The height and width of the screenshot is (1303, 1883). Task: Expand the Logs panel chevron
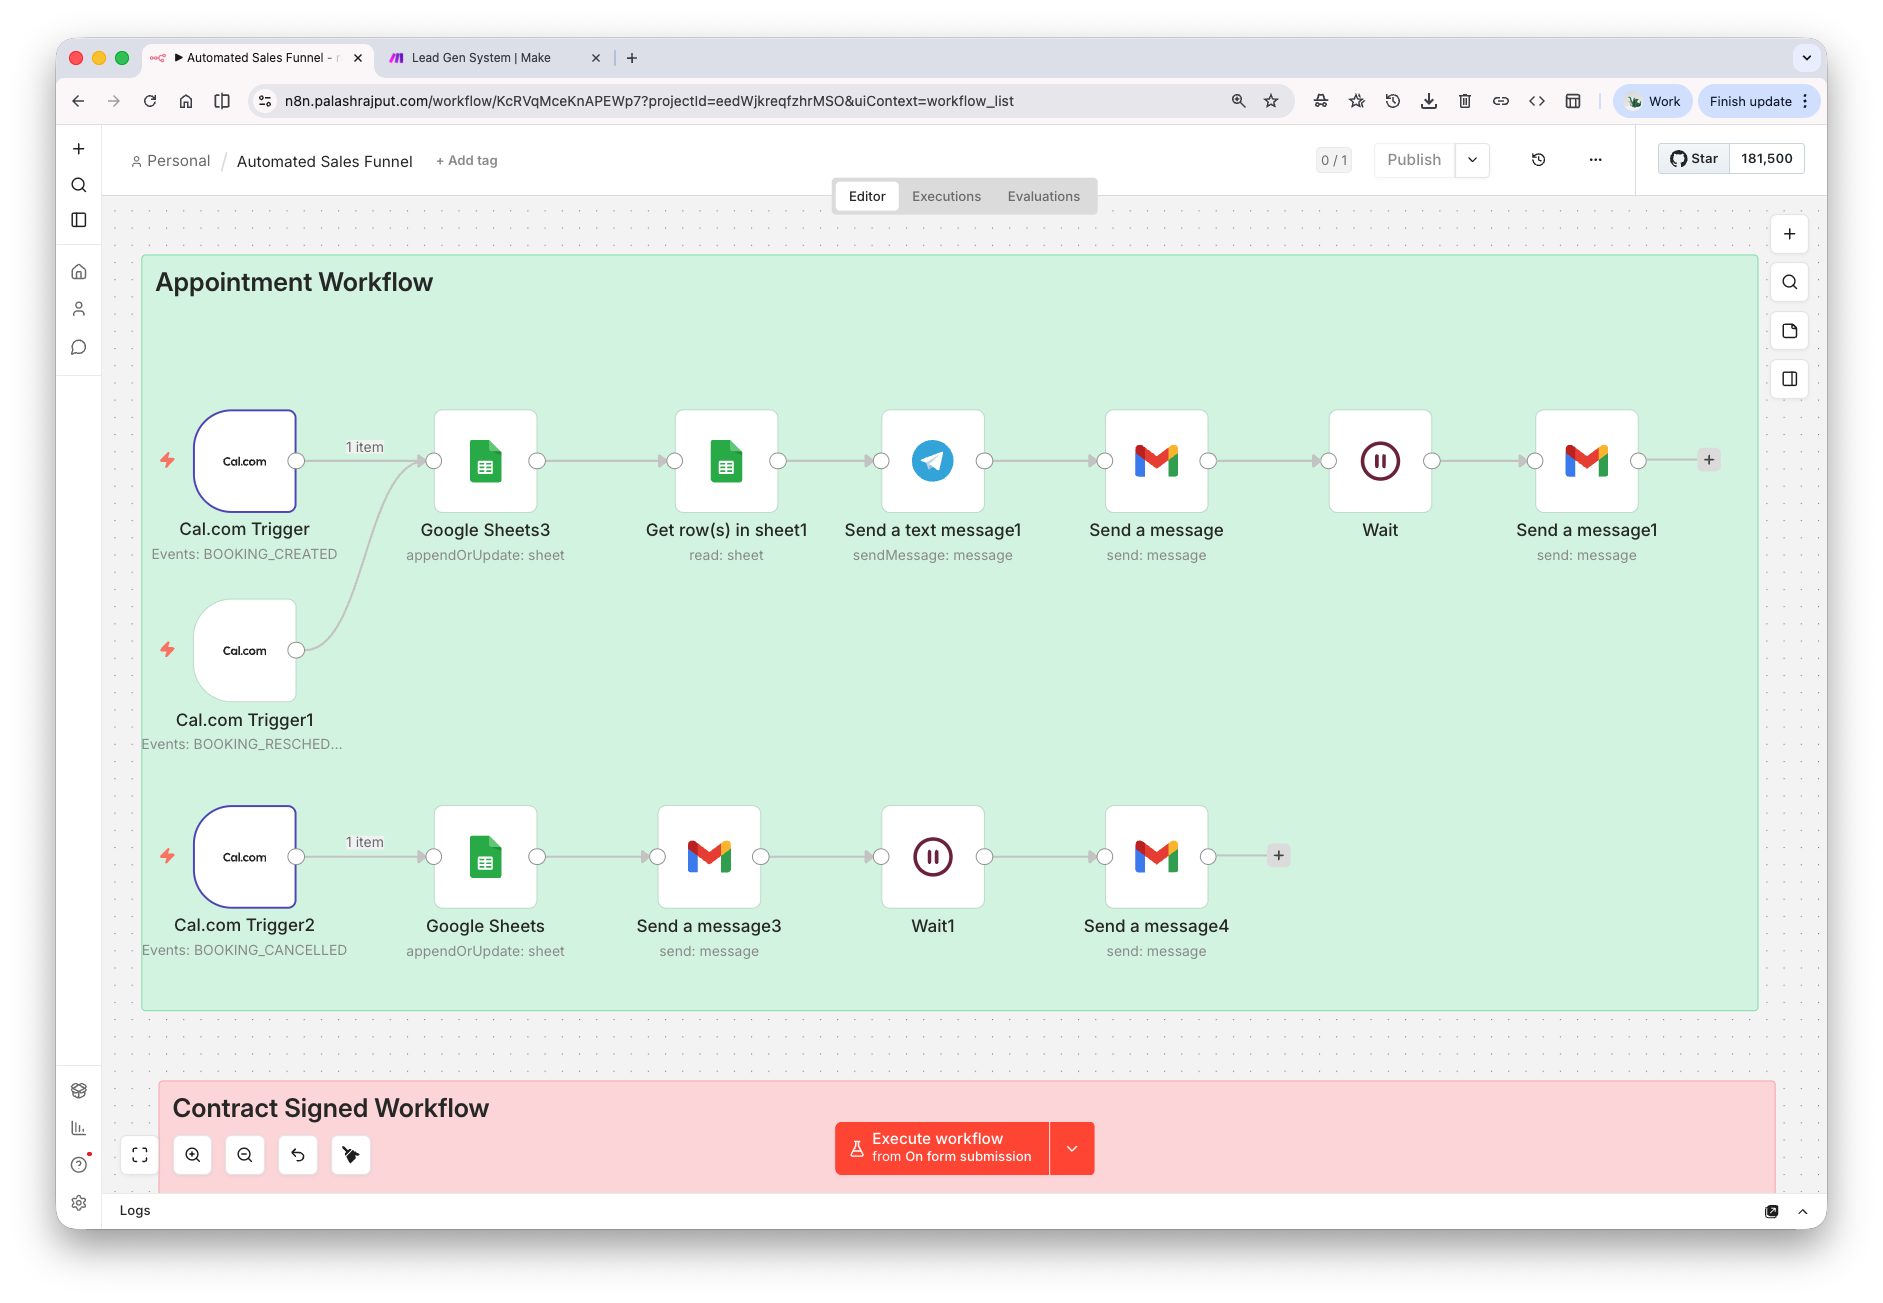[x=1803, y=1211]
